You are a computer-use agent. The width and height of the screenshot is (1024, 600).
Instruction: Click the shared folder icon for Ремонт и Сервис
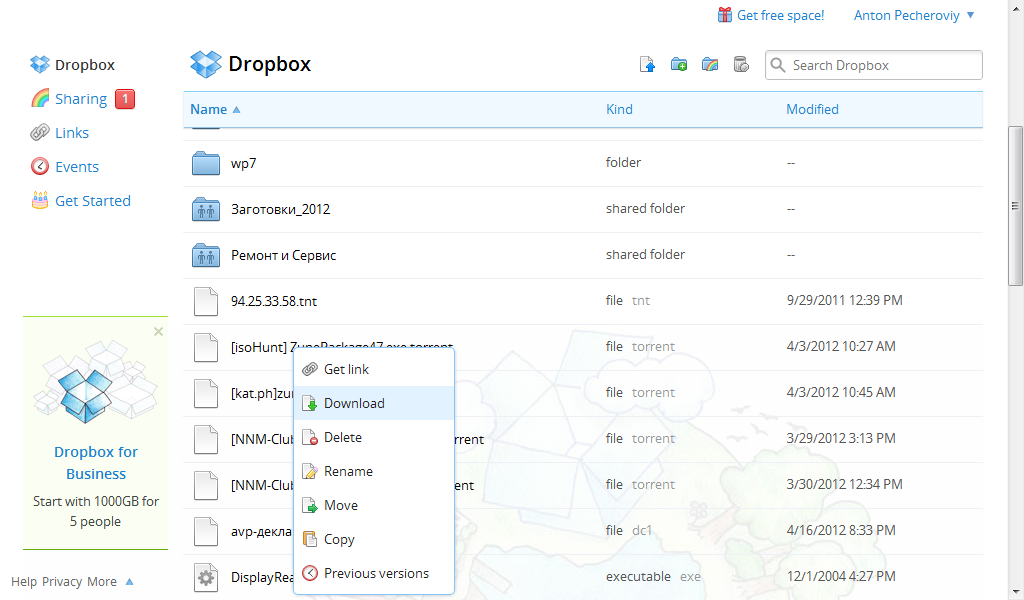[x=206, y=255]
